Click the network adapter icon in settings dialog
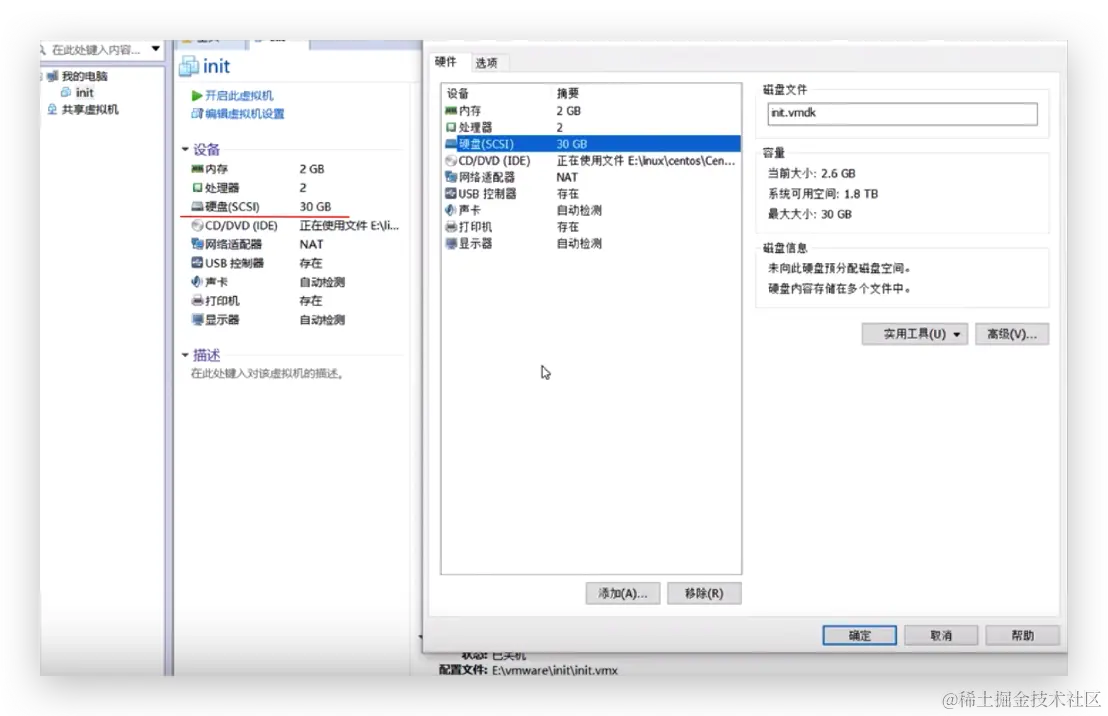Image resolution: width=1108 pixels, height=716 pixels. pos(451,177)
